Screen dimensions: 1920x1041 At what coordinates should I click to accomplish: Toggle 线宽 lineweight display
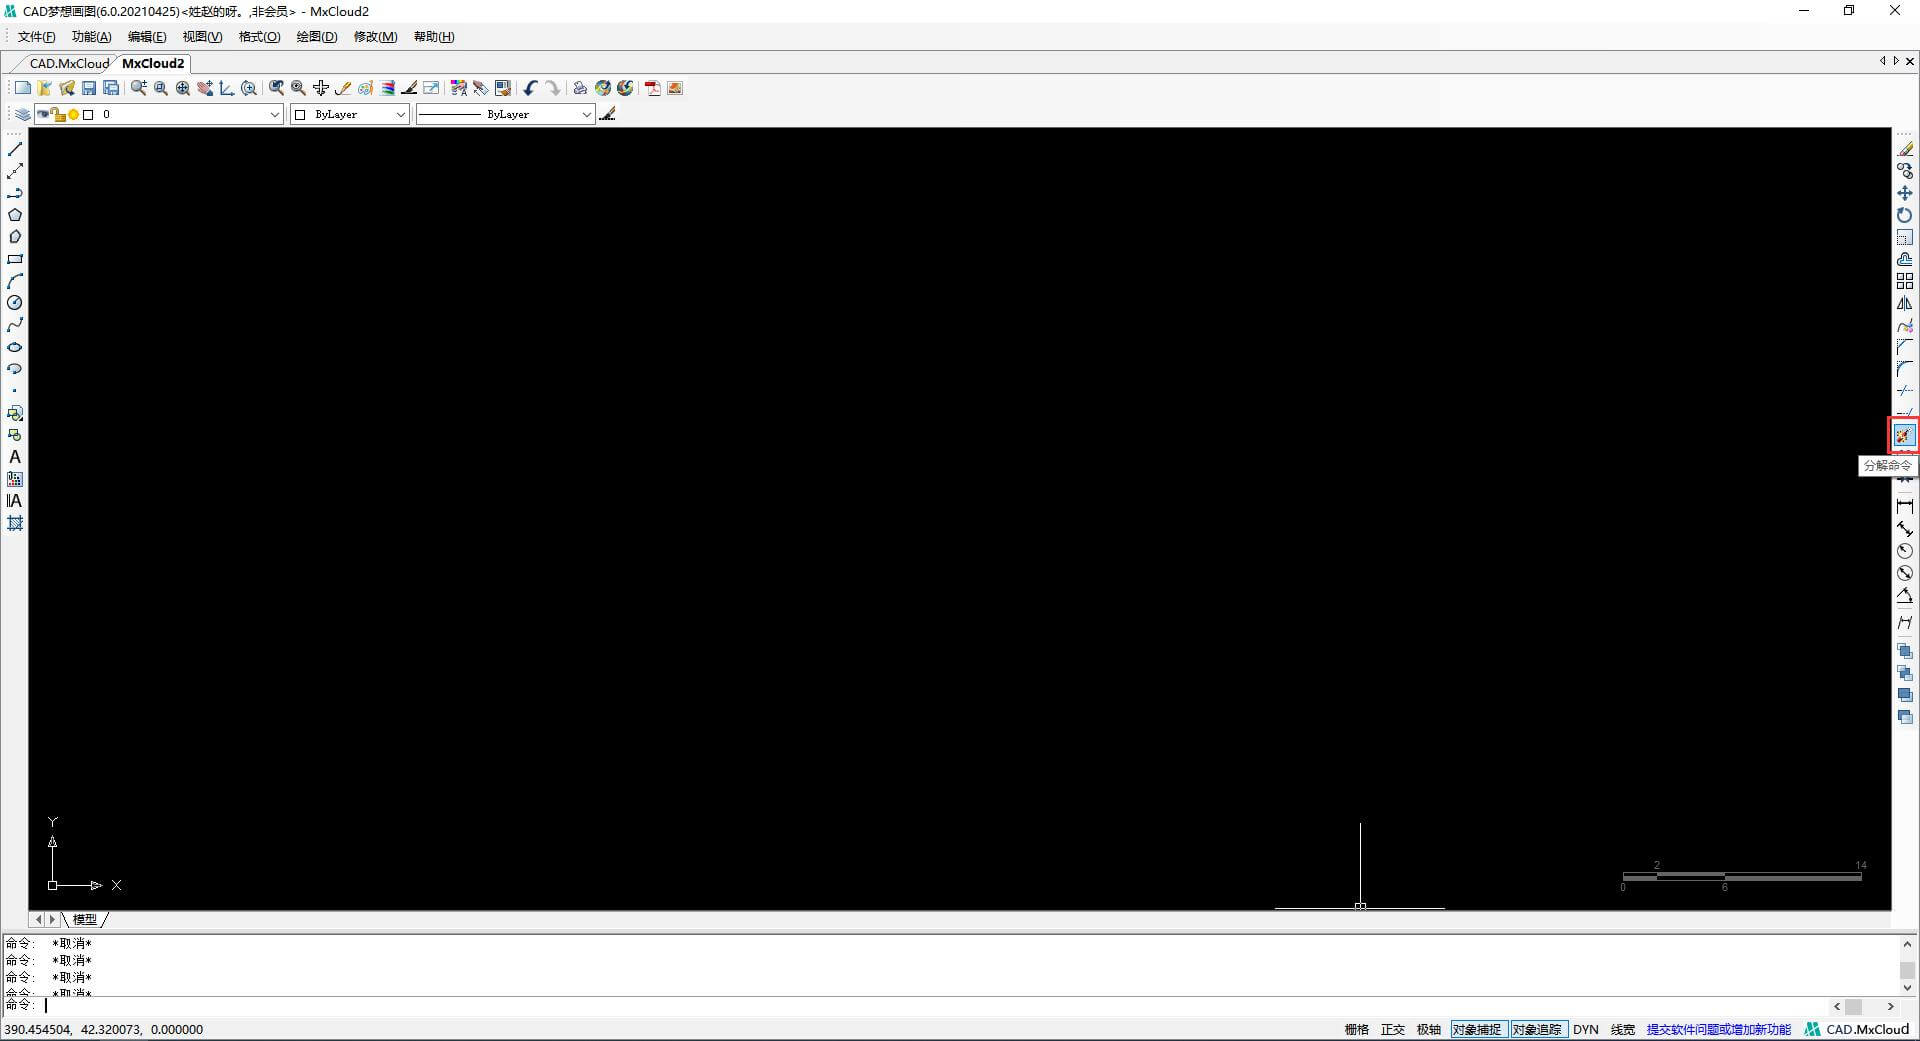(x=1623, y=1029)
